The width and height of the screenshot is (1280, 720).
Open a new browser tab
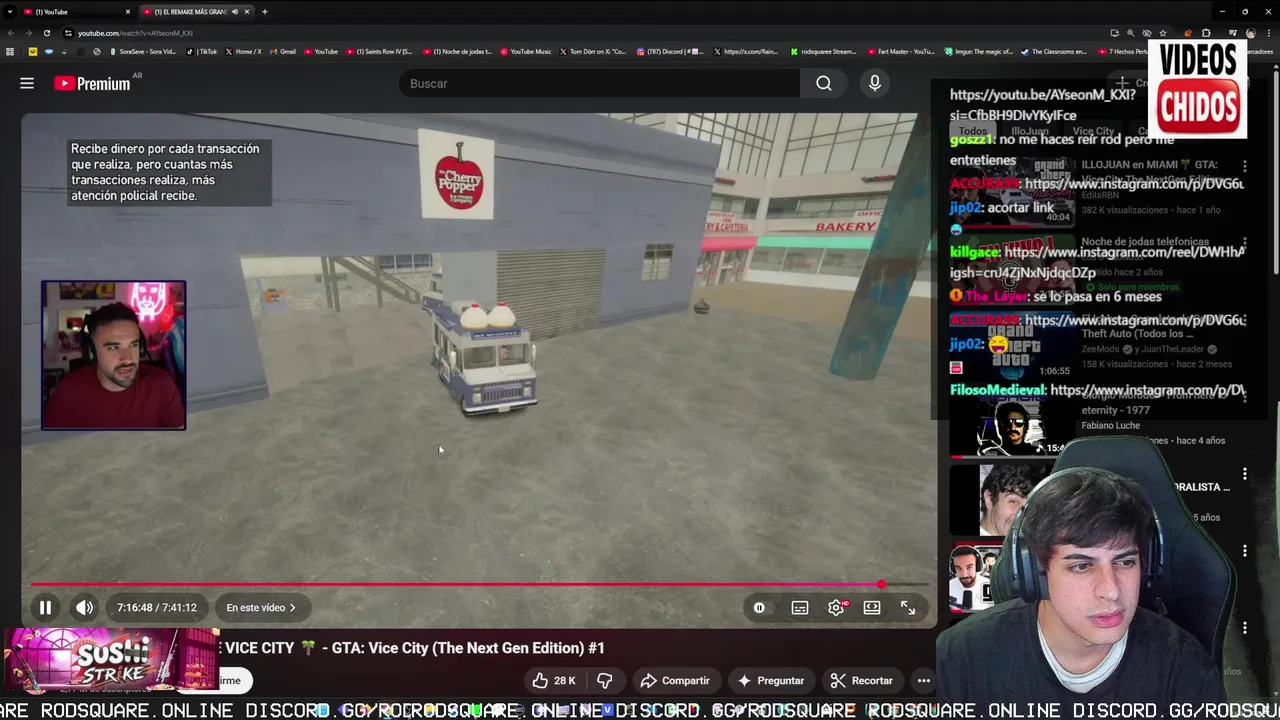click(265, 12)
